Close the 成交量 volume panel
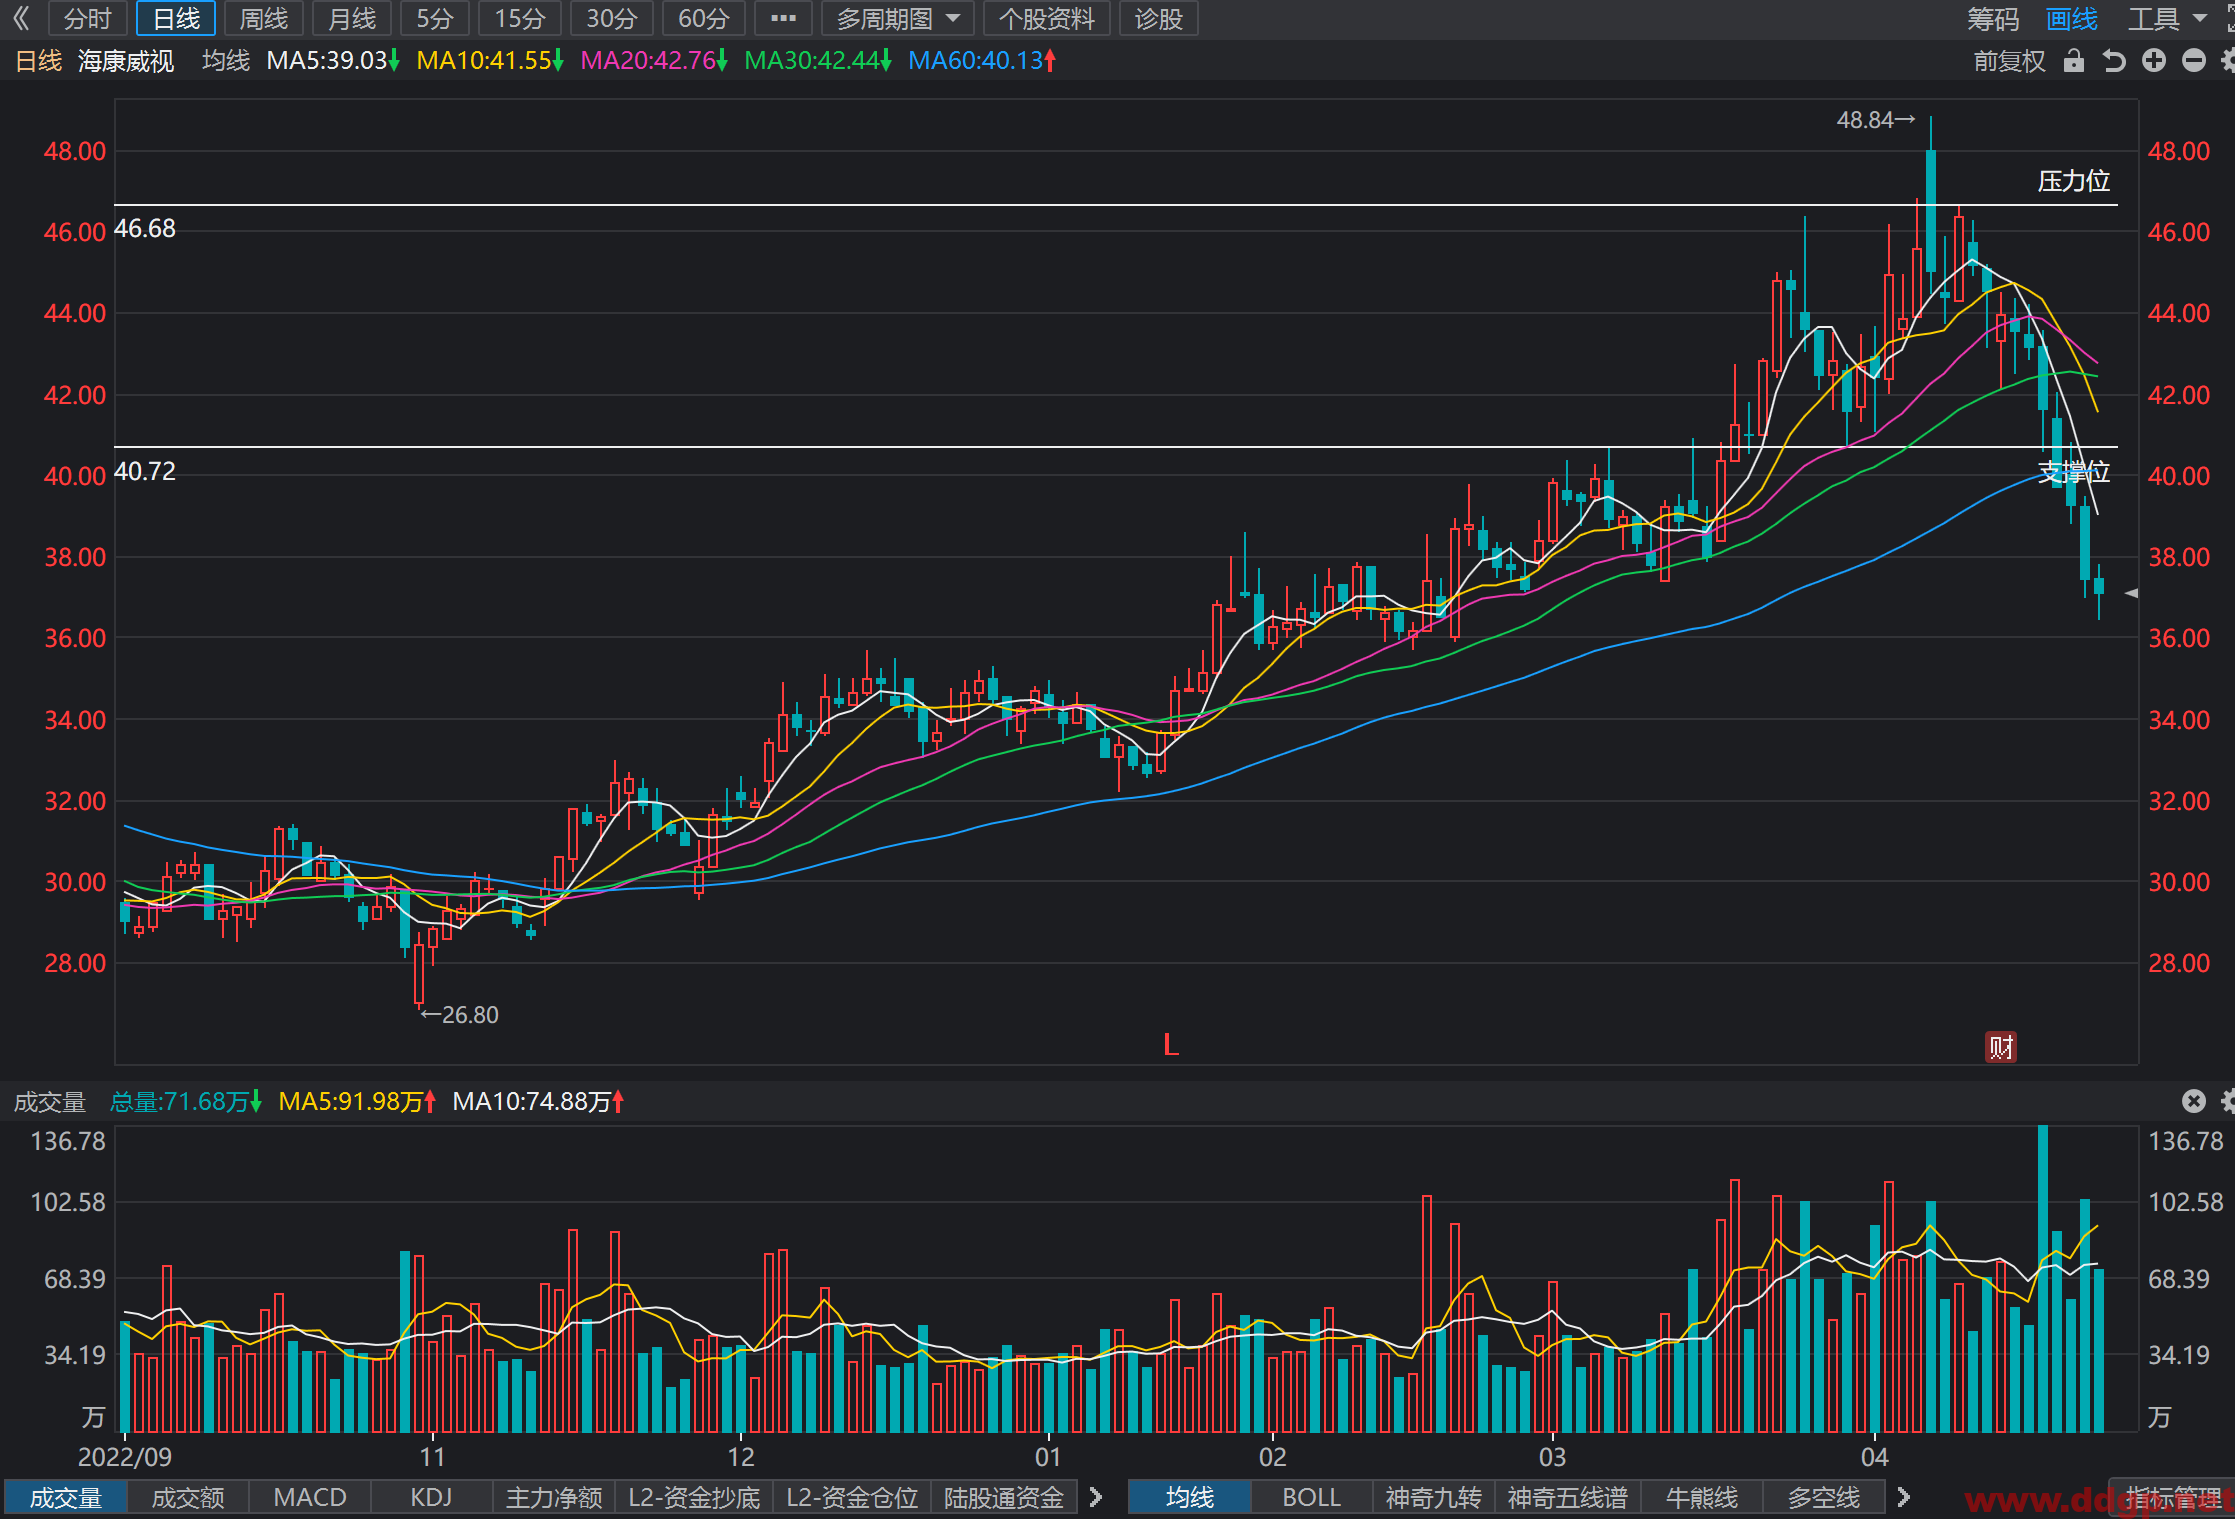Image resolution: width=2235 pixels, height=1519 pixels. [x=2194, y=1101]
